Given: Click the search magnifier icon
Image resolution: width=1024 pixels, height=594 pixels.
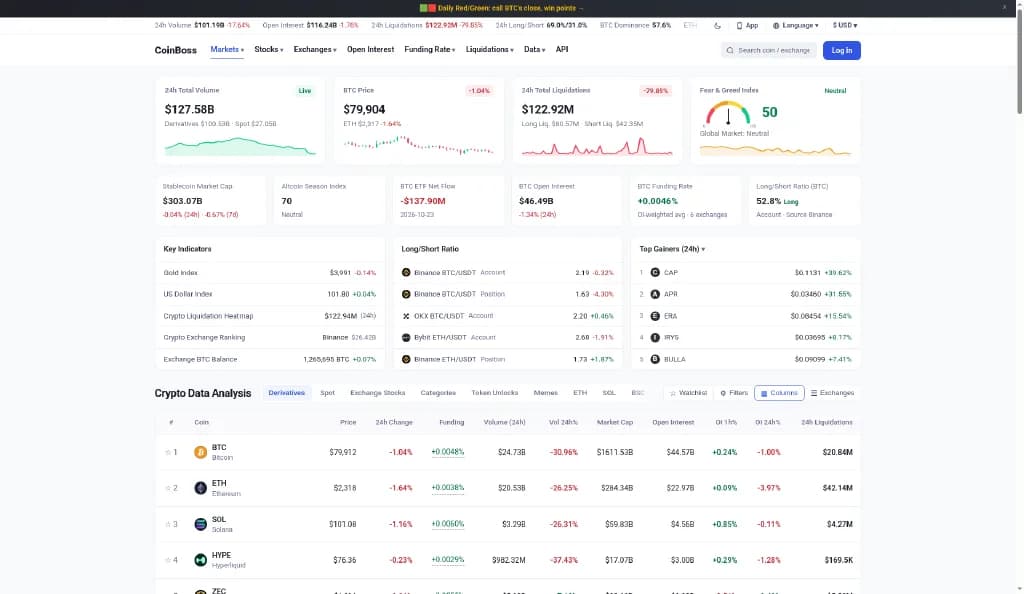Looking at the screenshot, I should pos(730,50).
